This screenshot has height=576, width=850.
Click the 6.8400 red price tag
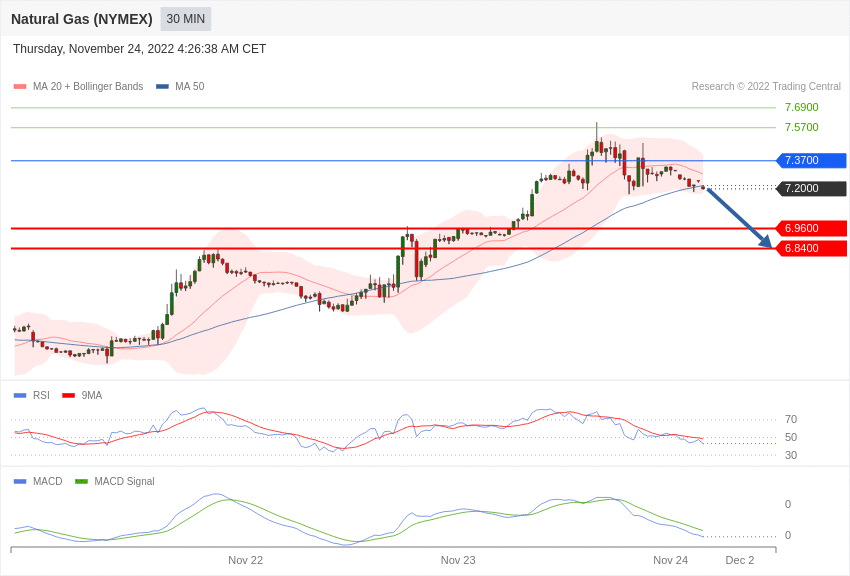(x=811, y=248)
